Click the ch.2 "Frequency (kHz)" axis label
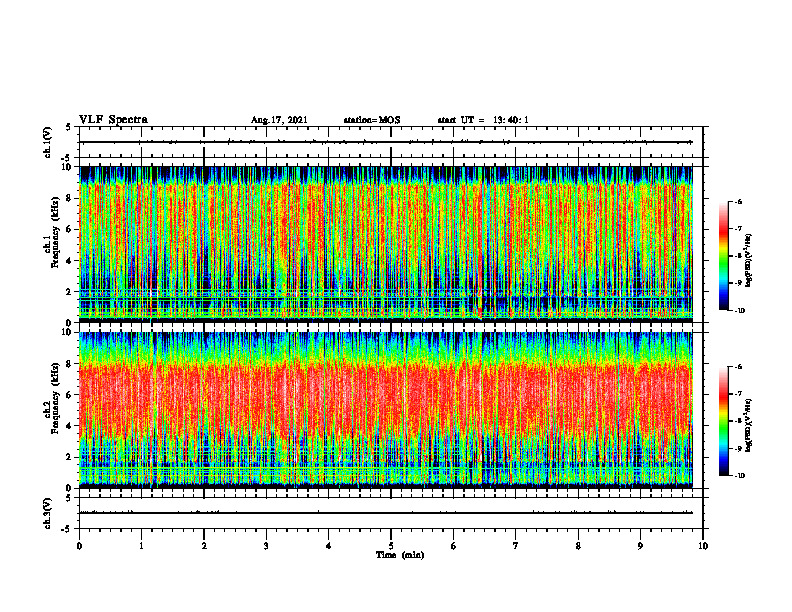Viewport: 792px width, 612px height. pos(56,398)
